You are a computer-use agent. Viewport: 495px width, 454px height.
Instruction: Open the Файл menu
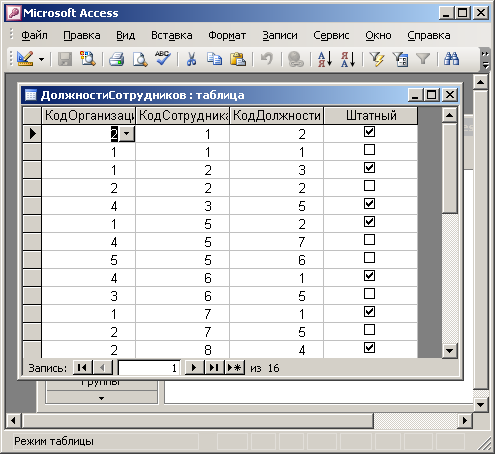pyautogui.click(x=34, y=35)
